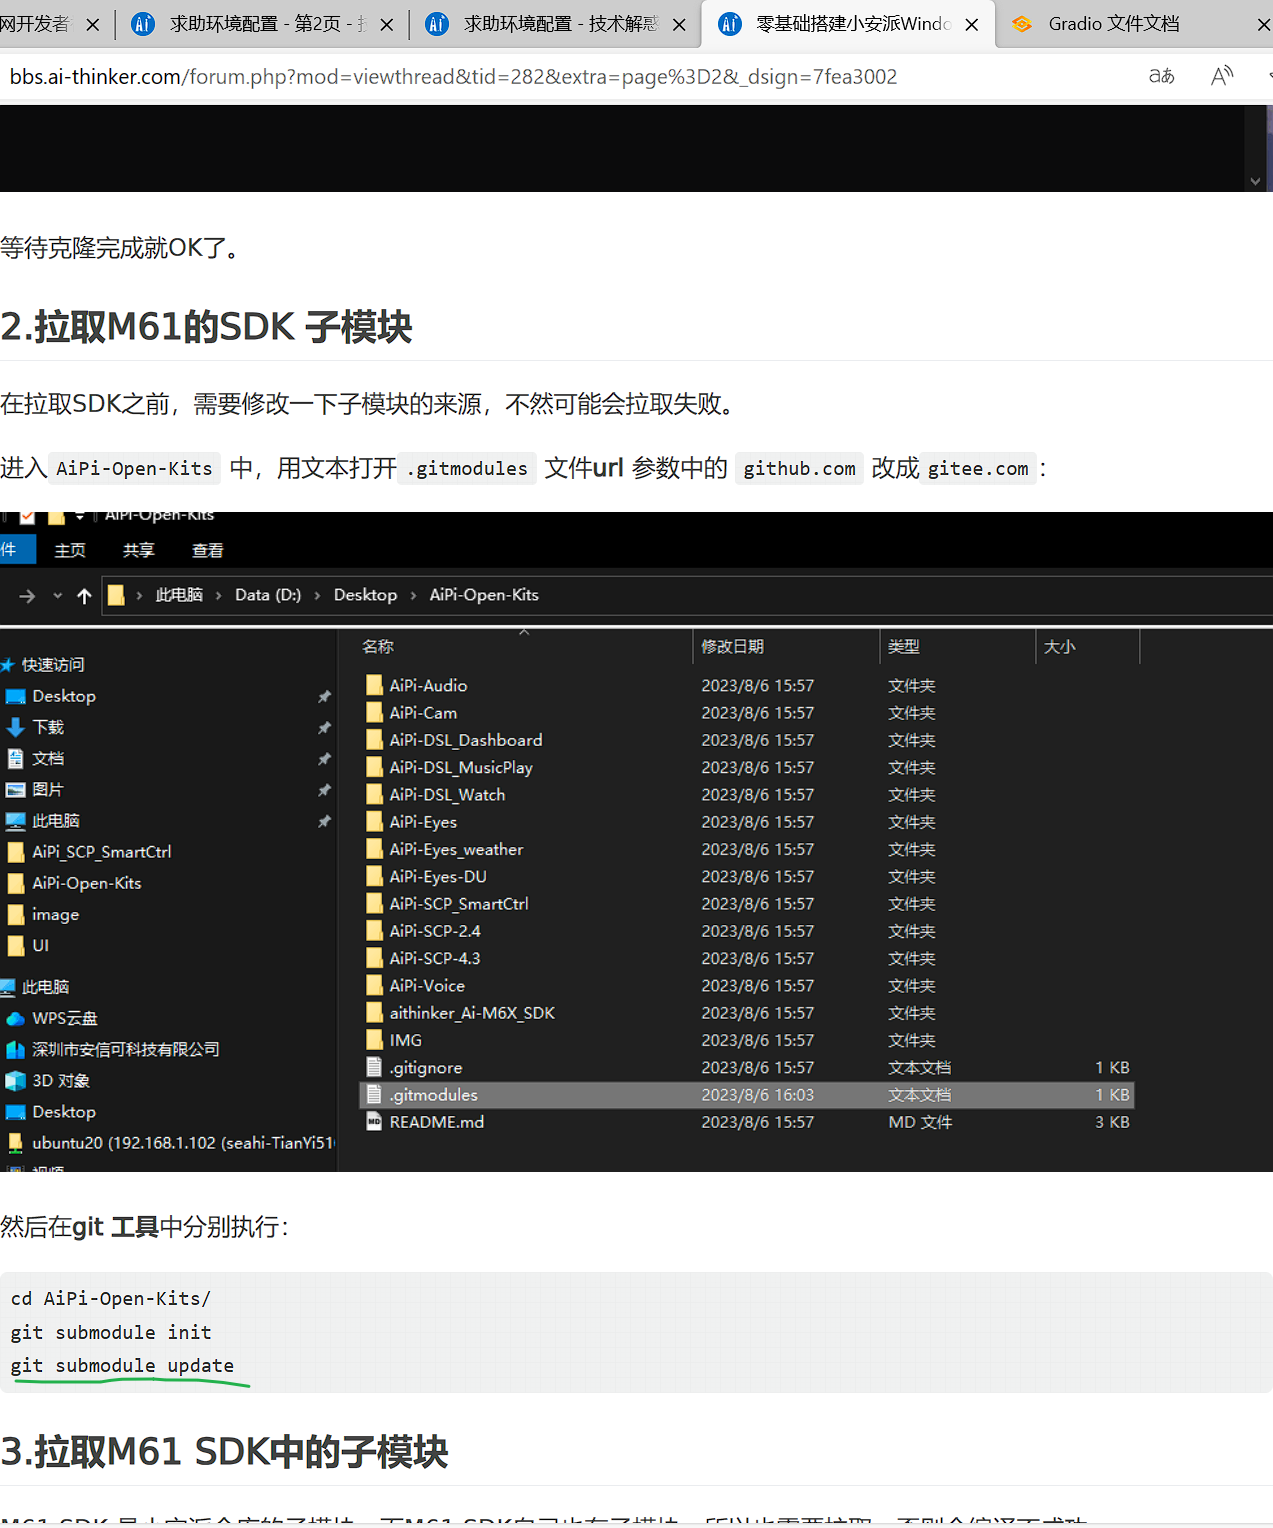Click the 图片 pictures icon in sidebar
The image size is (1273, 1528).
click(16, 790)
